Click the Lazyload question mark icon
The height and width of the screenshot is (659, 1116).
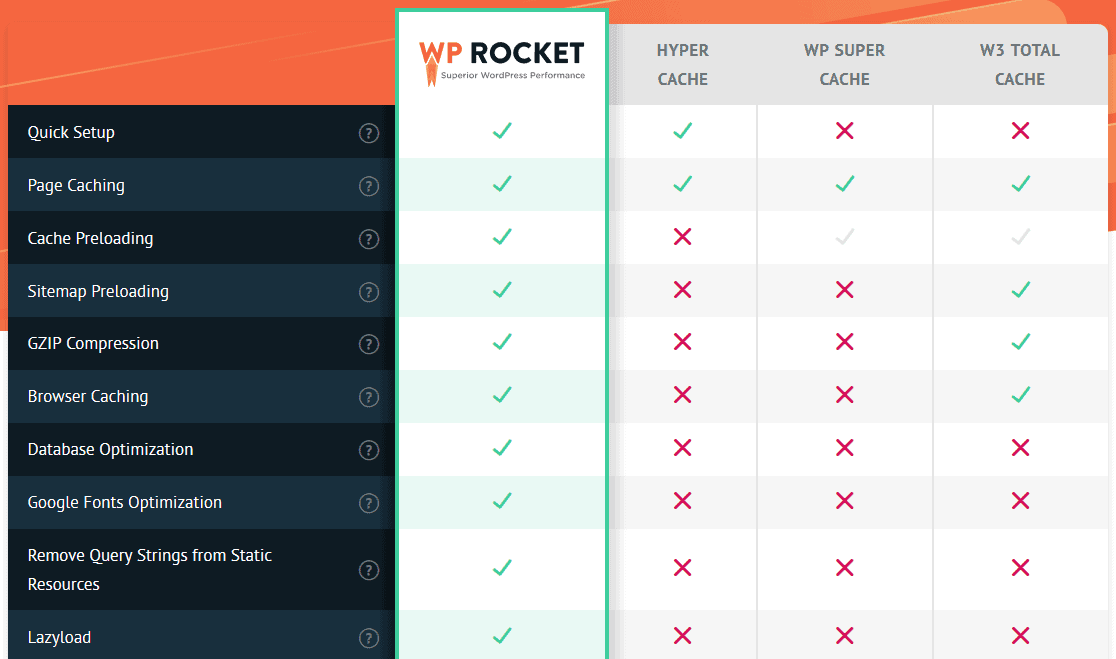pos(369,638)
